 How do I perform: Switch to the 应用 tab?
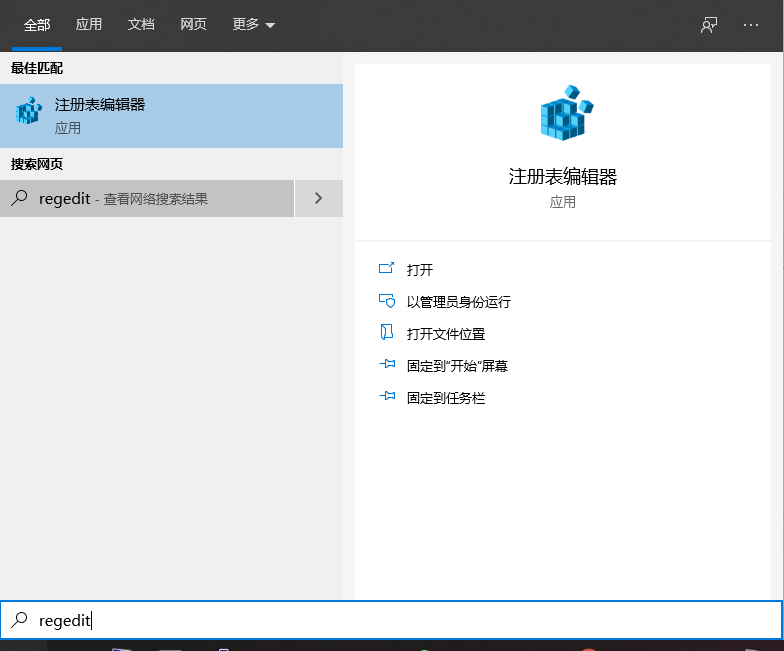pos(88,24)
